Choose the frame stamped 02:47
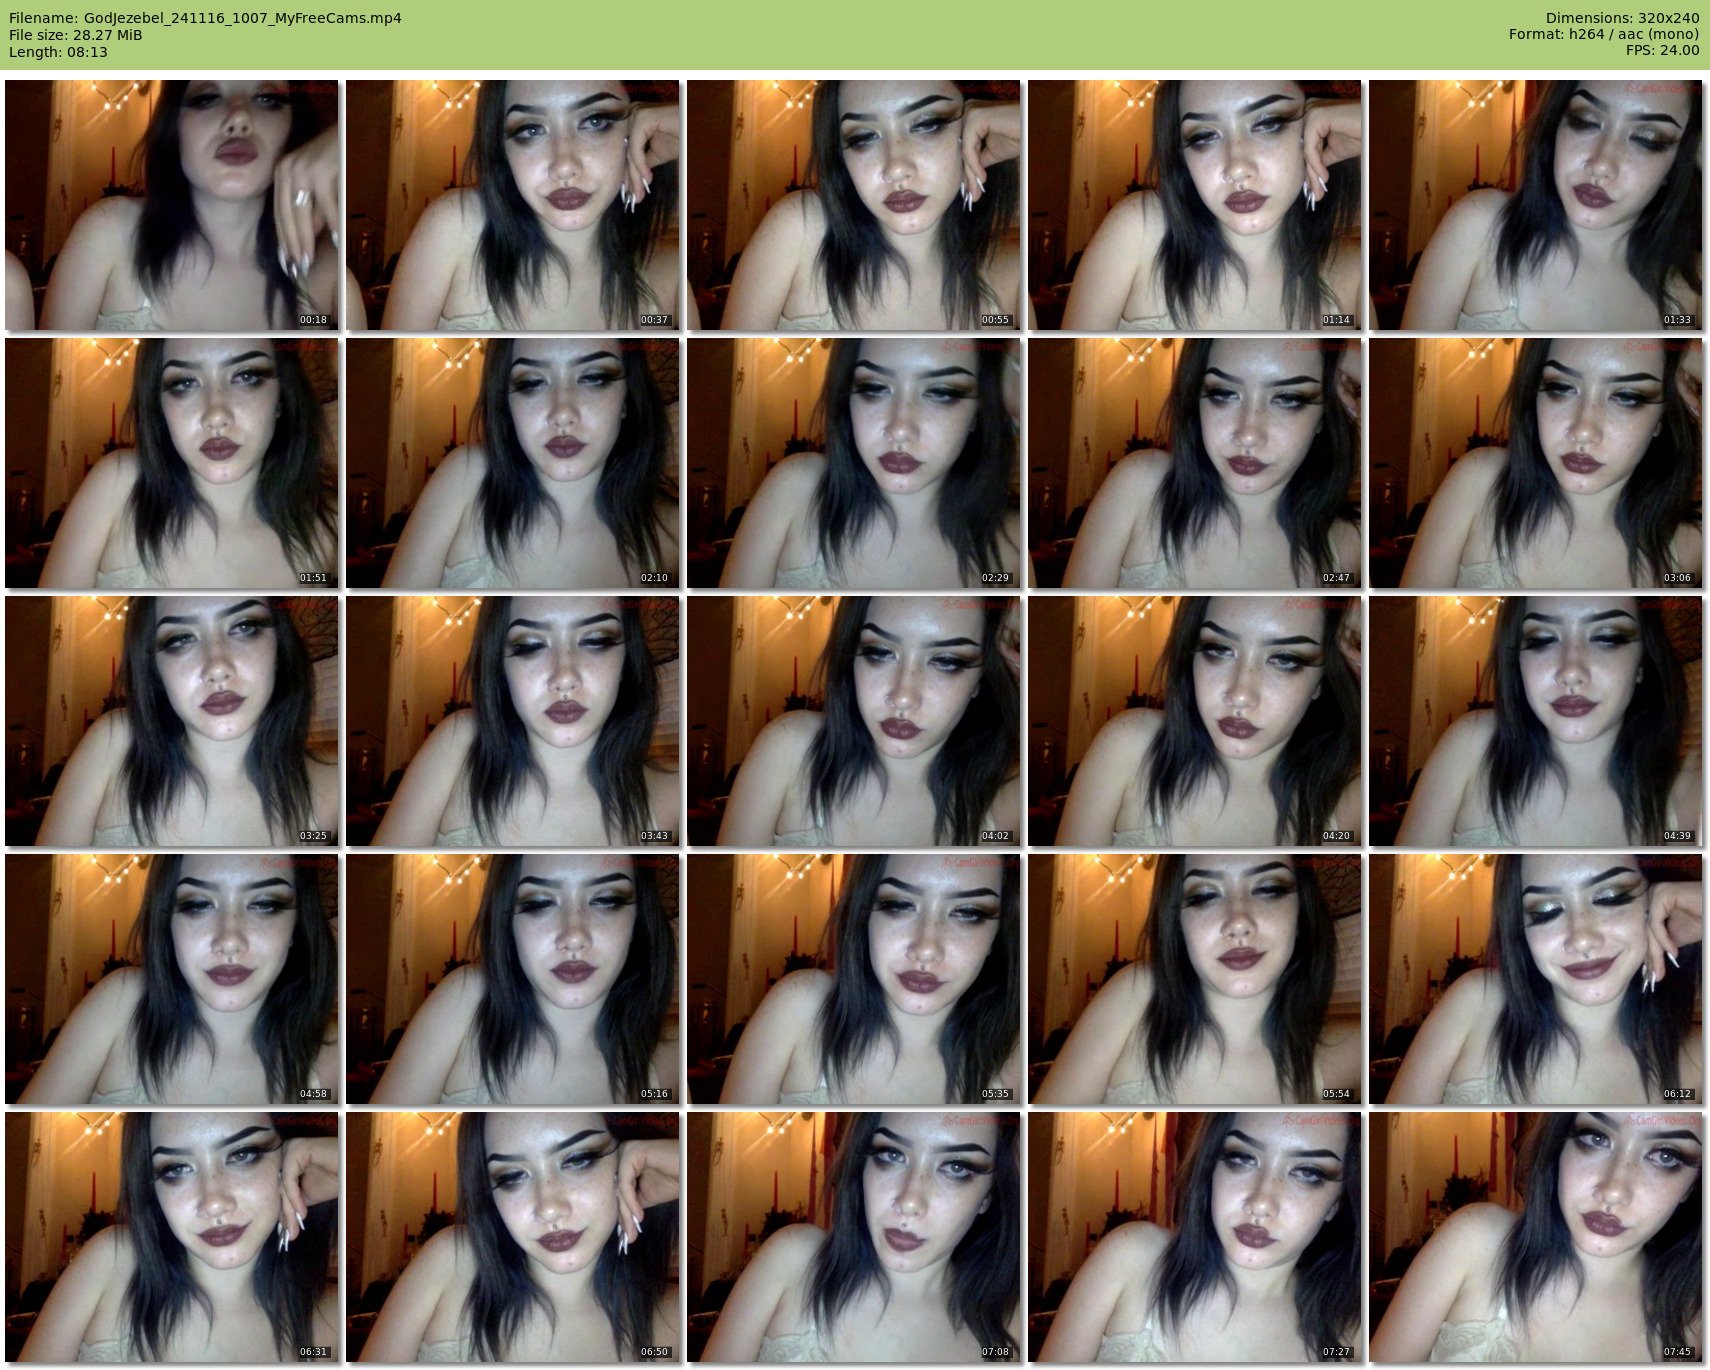 click(1194, 463)
